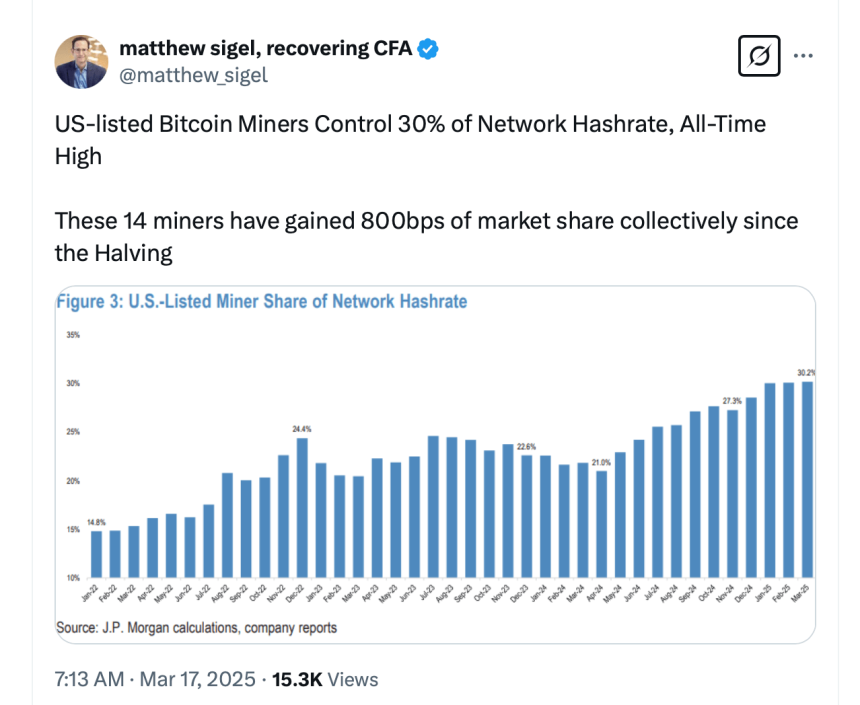Click the bar labeled 30.2%
Viewport: 860px width, 705px height.
click(807, 480)
